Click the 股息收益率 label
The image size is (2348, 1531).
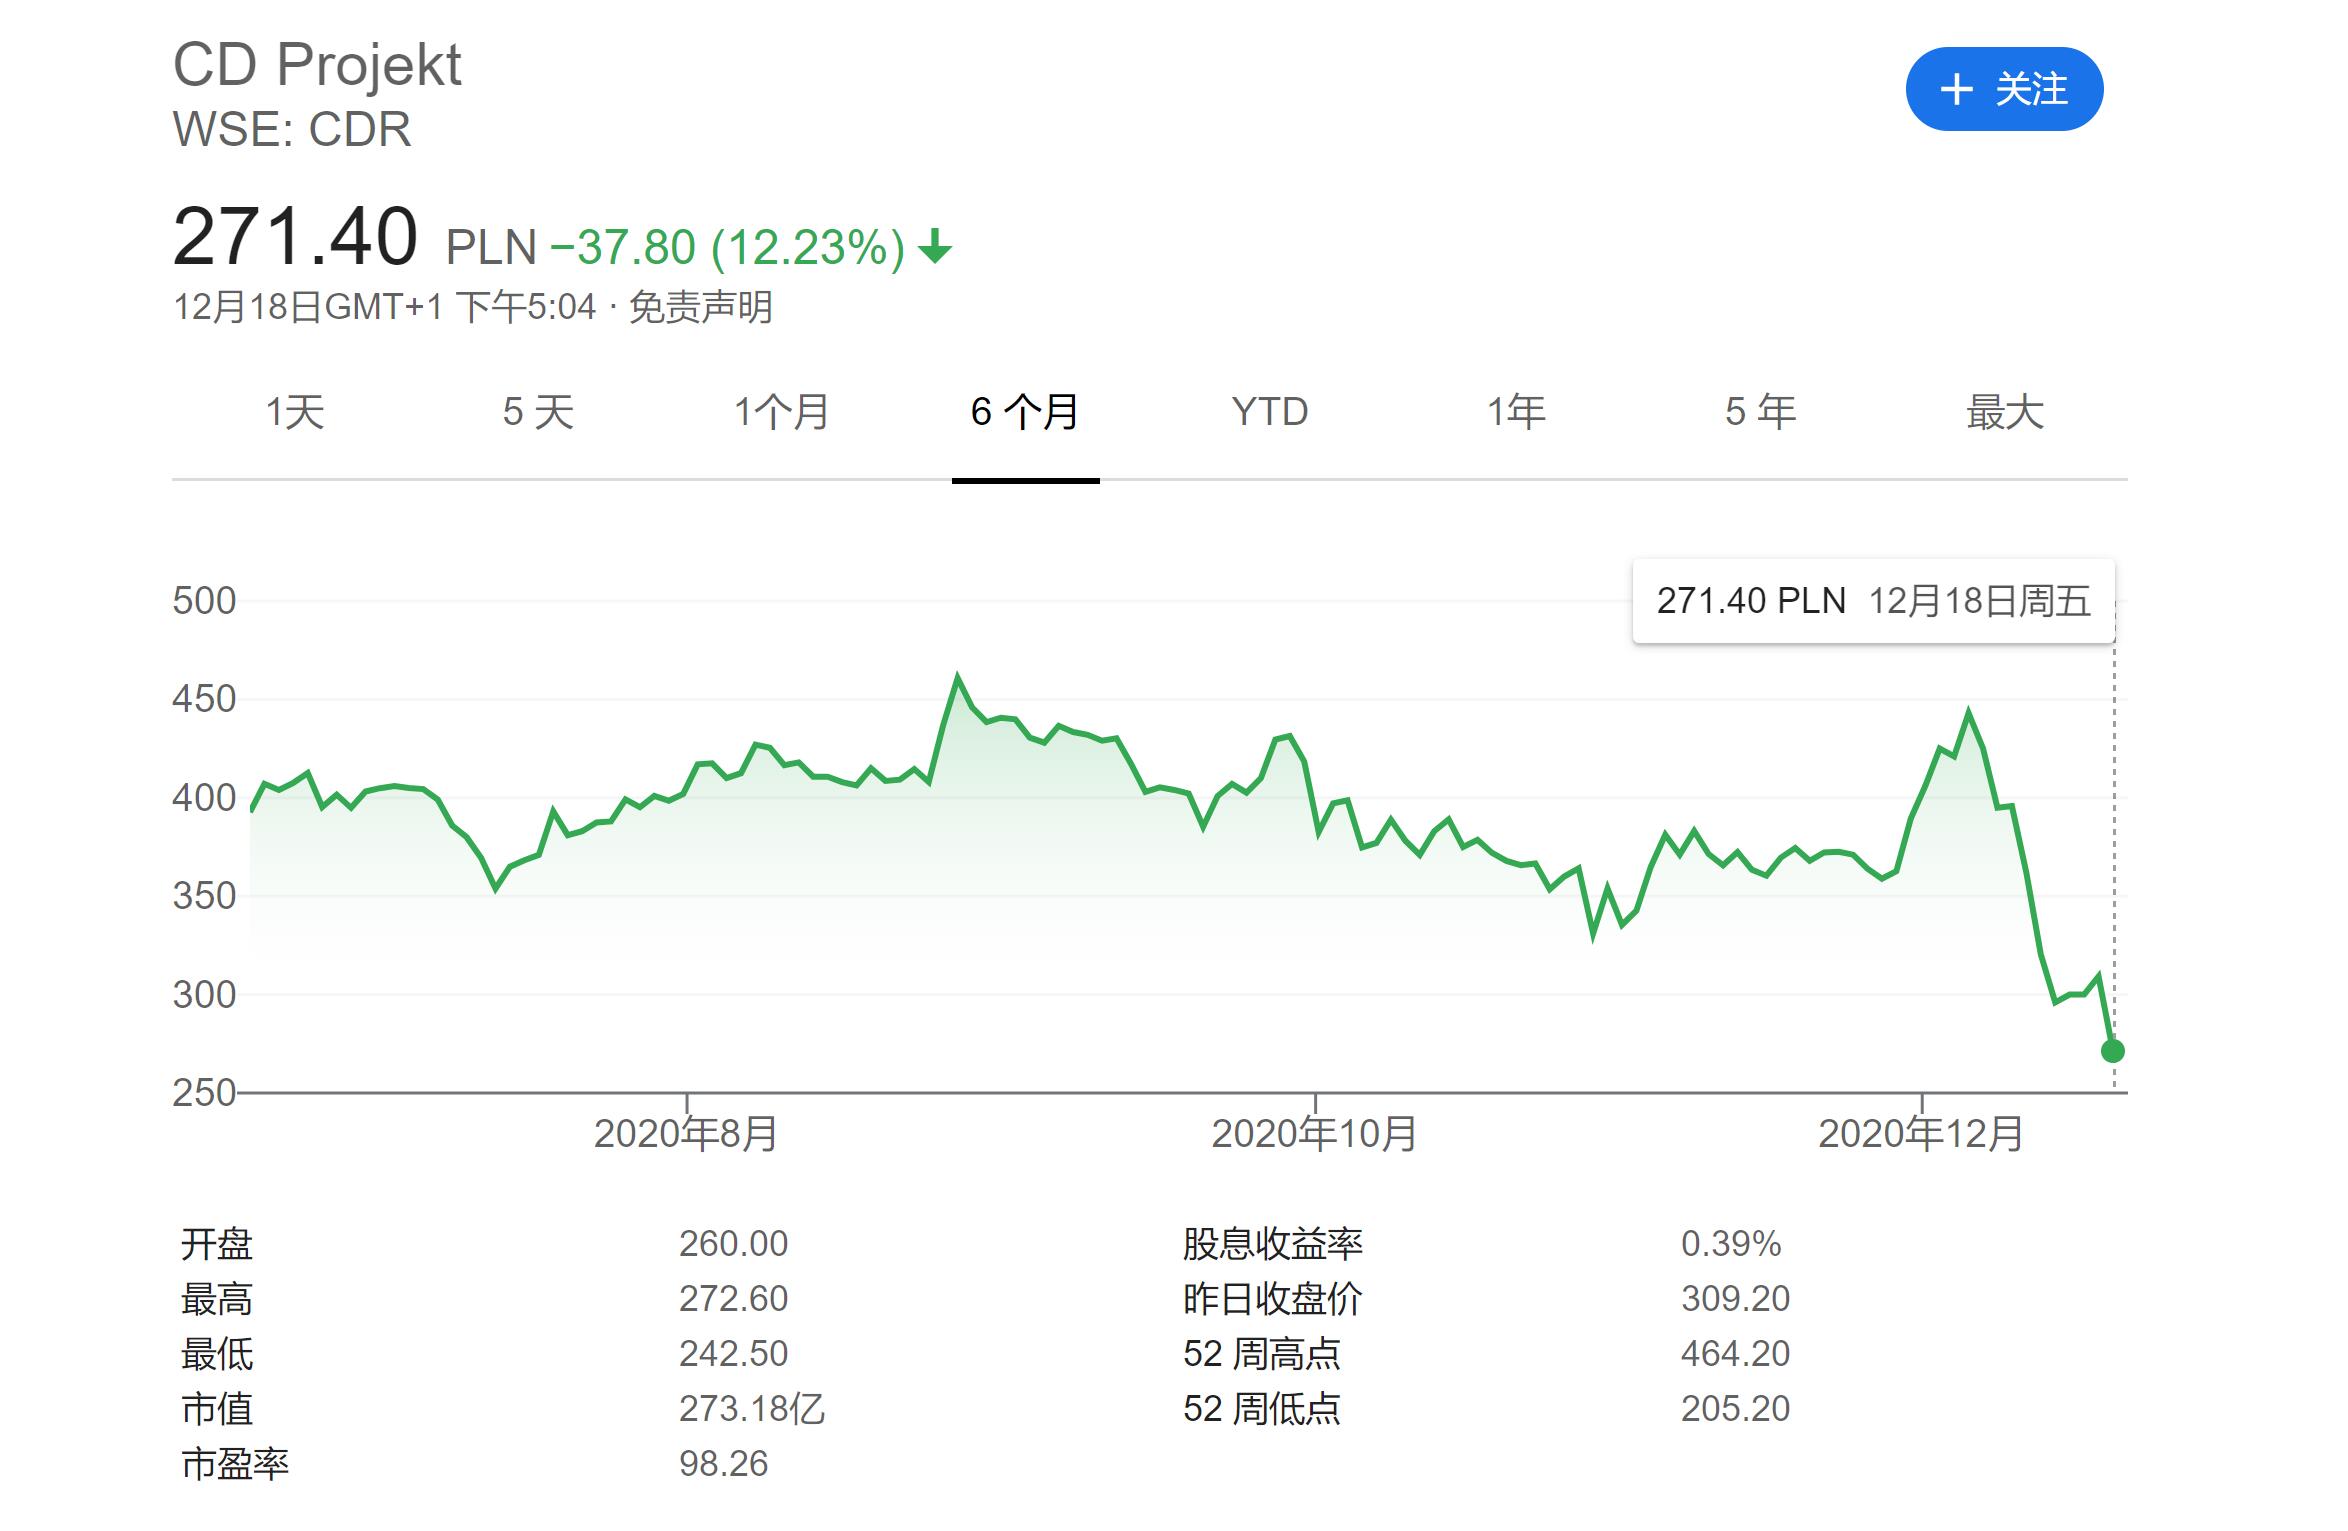(x=1273, y=1244)
